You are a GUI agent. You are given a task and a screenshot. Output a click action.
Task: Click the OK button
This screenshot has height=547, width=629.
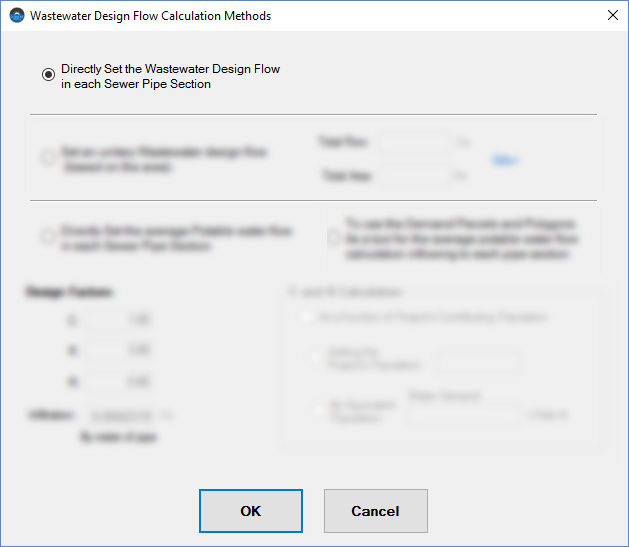(250, 511)
